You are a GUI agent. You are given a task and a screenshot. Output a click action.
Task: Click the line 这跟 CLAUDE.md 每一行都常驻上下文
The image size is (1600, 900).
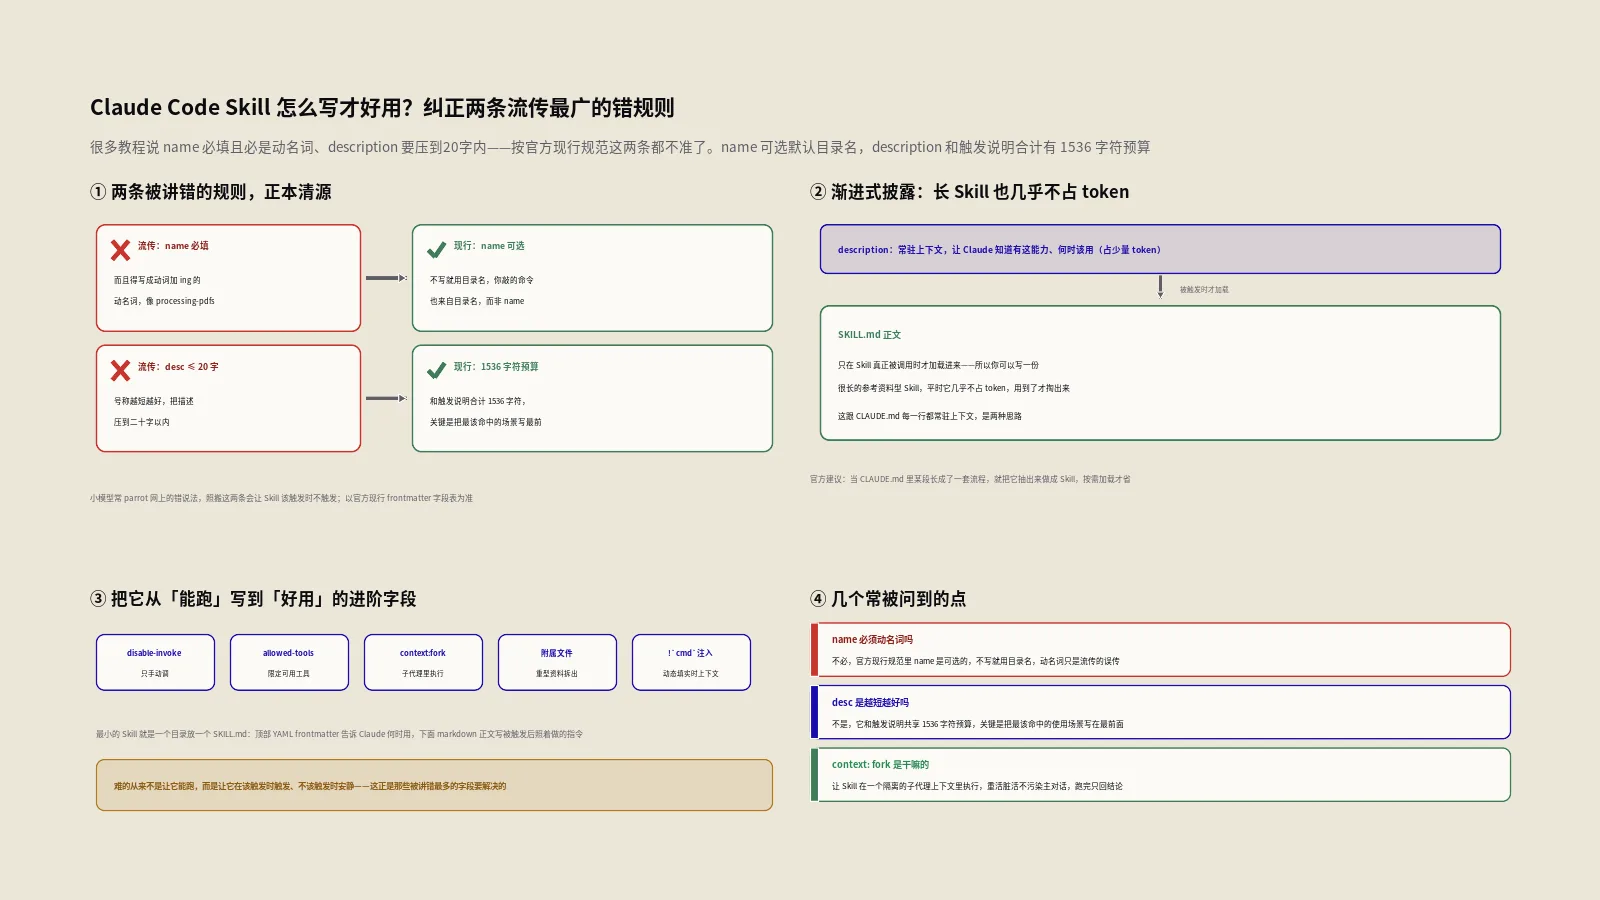coord(930,416)
